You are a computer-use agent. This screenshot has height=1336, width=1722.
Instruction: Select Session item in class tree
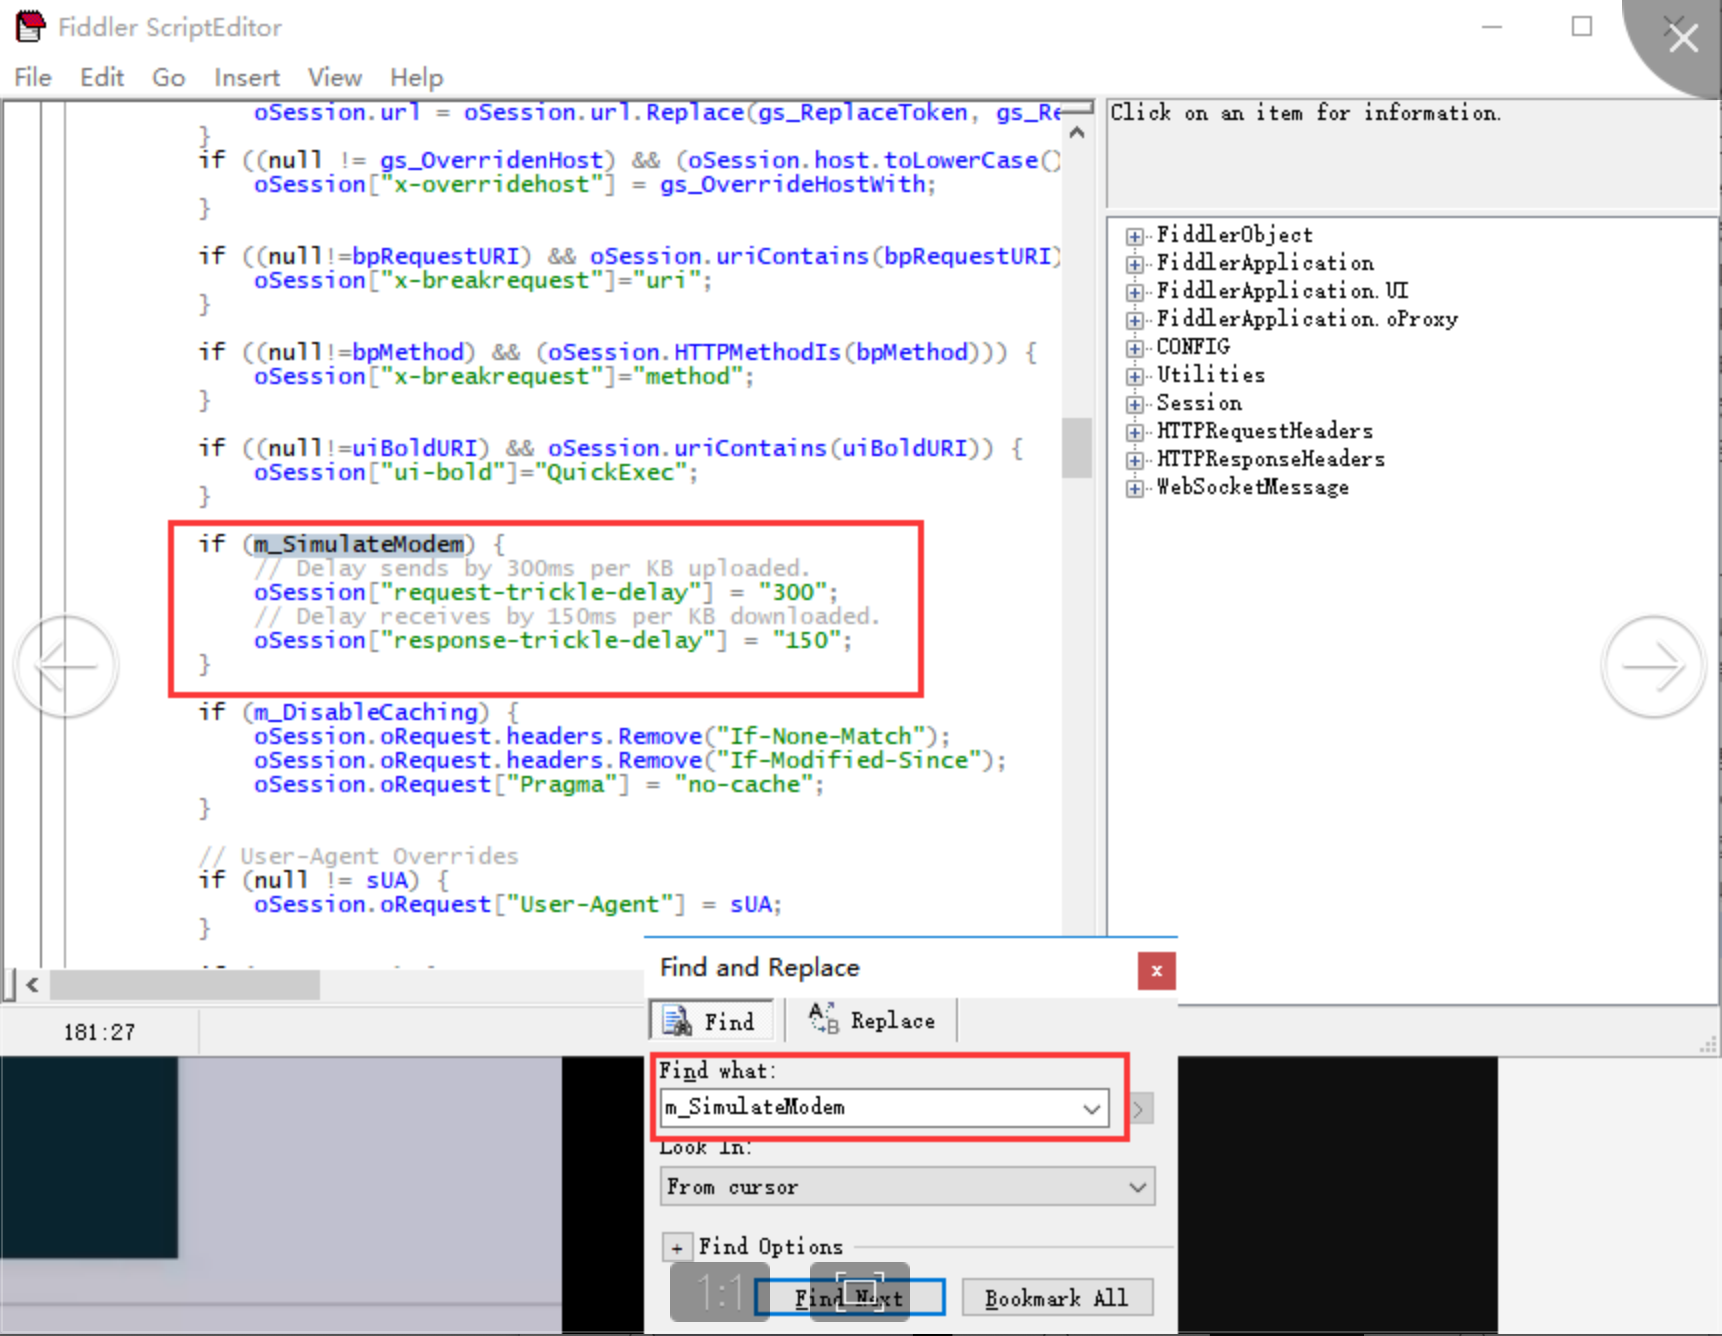(1199, 403)
